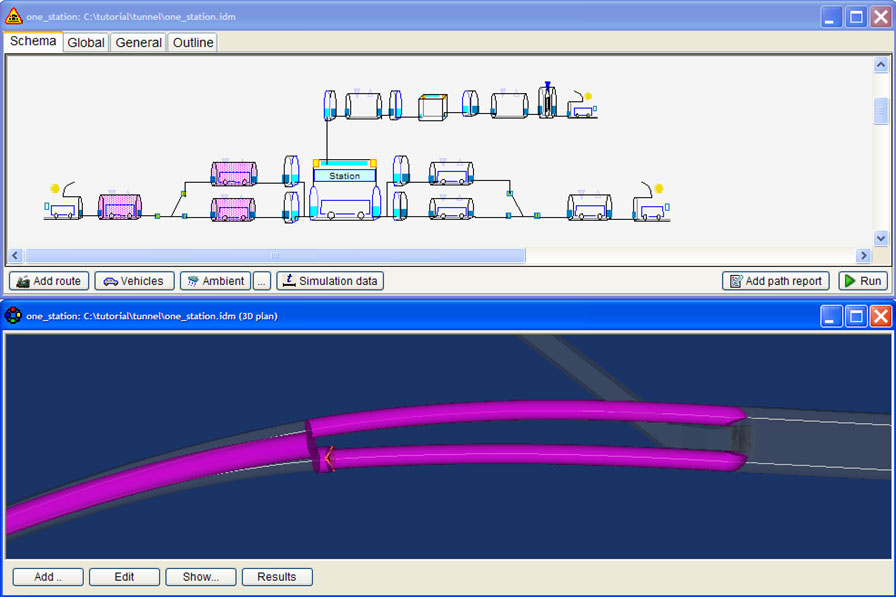
Task: Select the leftmost portal icon with the sun
Action: (x=63, y=206)
